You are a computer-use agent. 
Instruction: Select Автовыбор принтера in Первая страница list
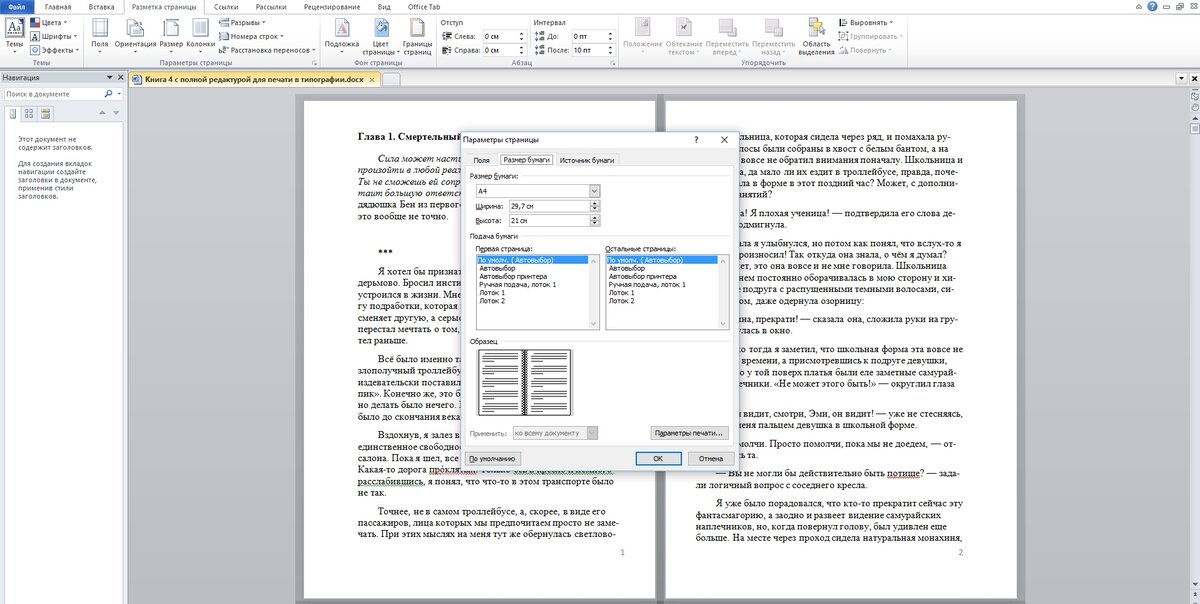(x=513, y=276)
